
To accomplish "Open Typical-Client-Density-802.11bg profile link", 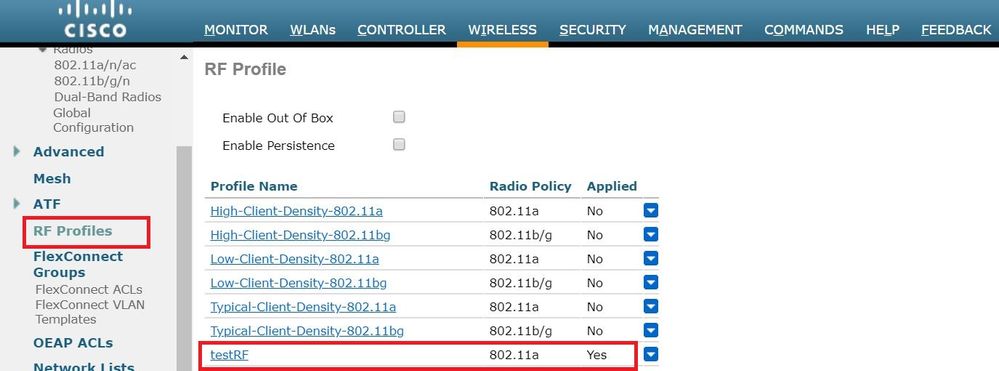I will click(x=306, y=331).
